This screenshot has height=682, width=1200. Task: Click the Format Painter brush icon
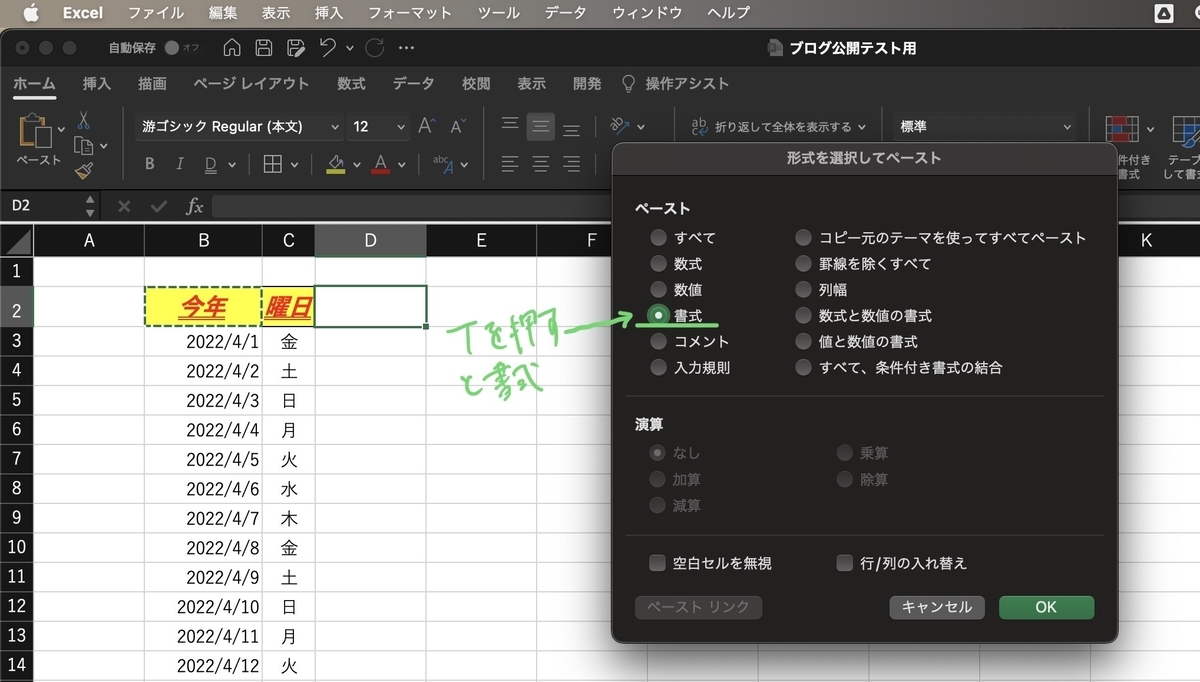(83, 171)
